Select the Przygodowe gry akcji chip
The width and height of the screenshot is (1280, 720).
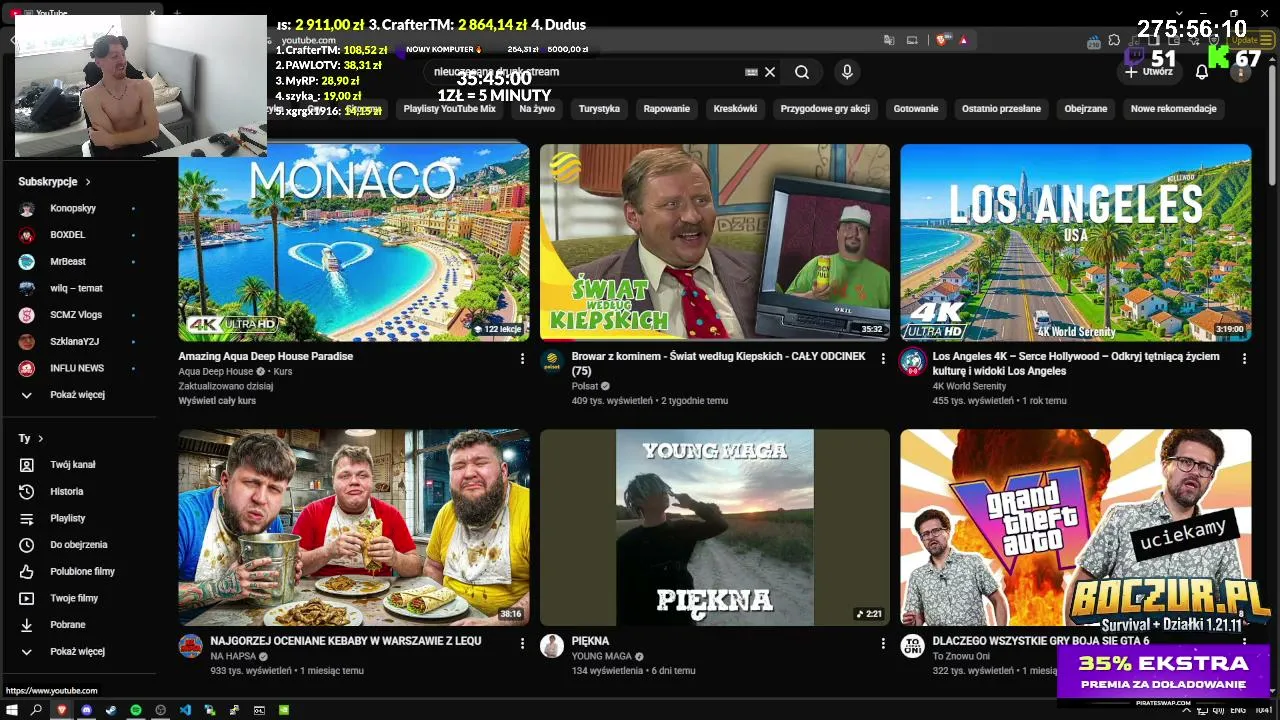coord(825,109)
